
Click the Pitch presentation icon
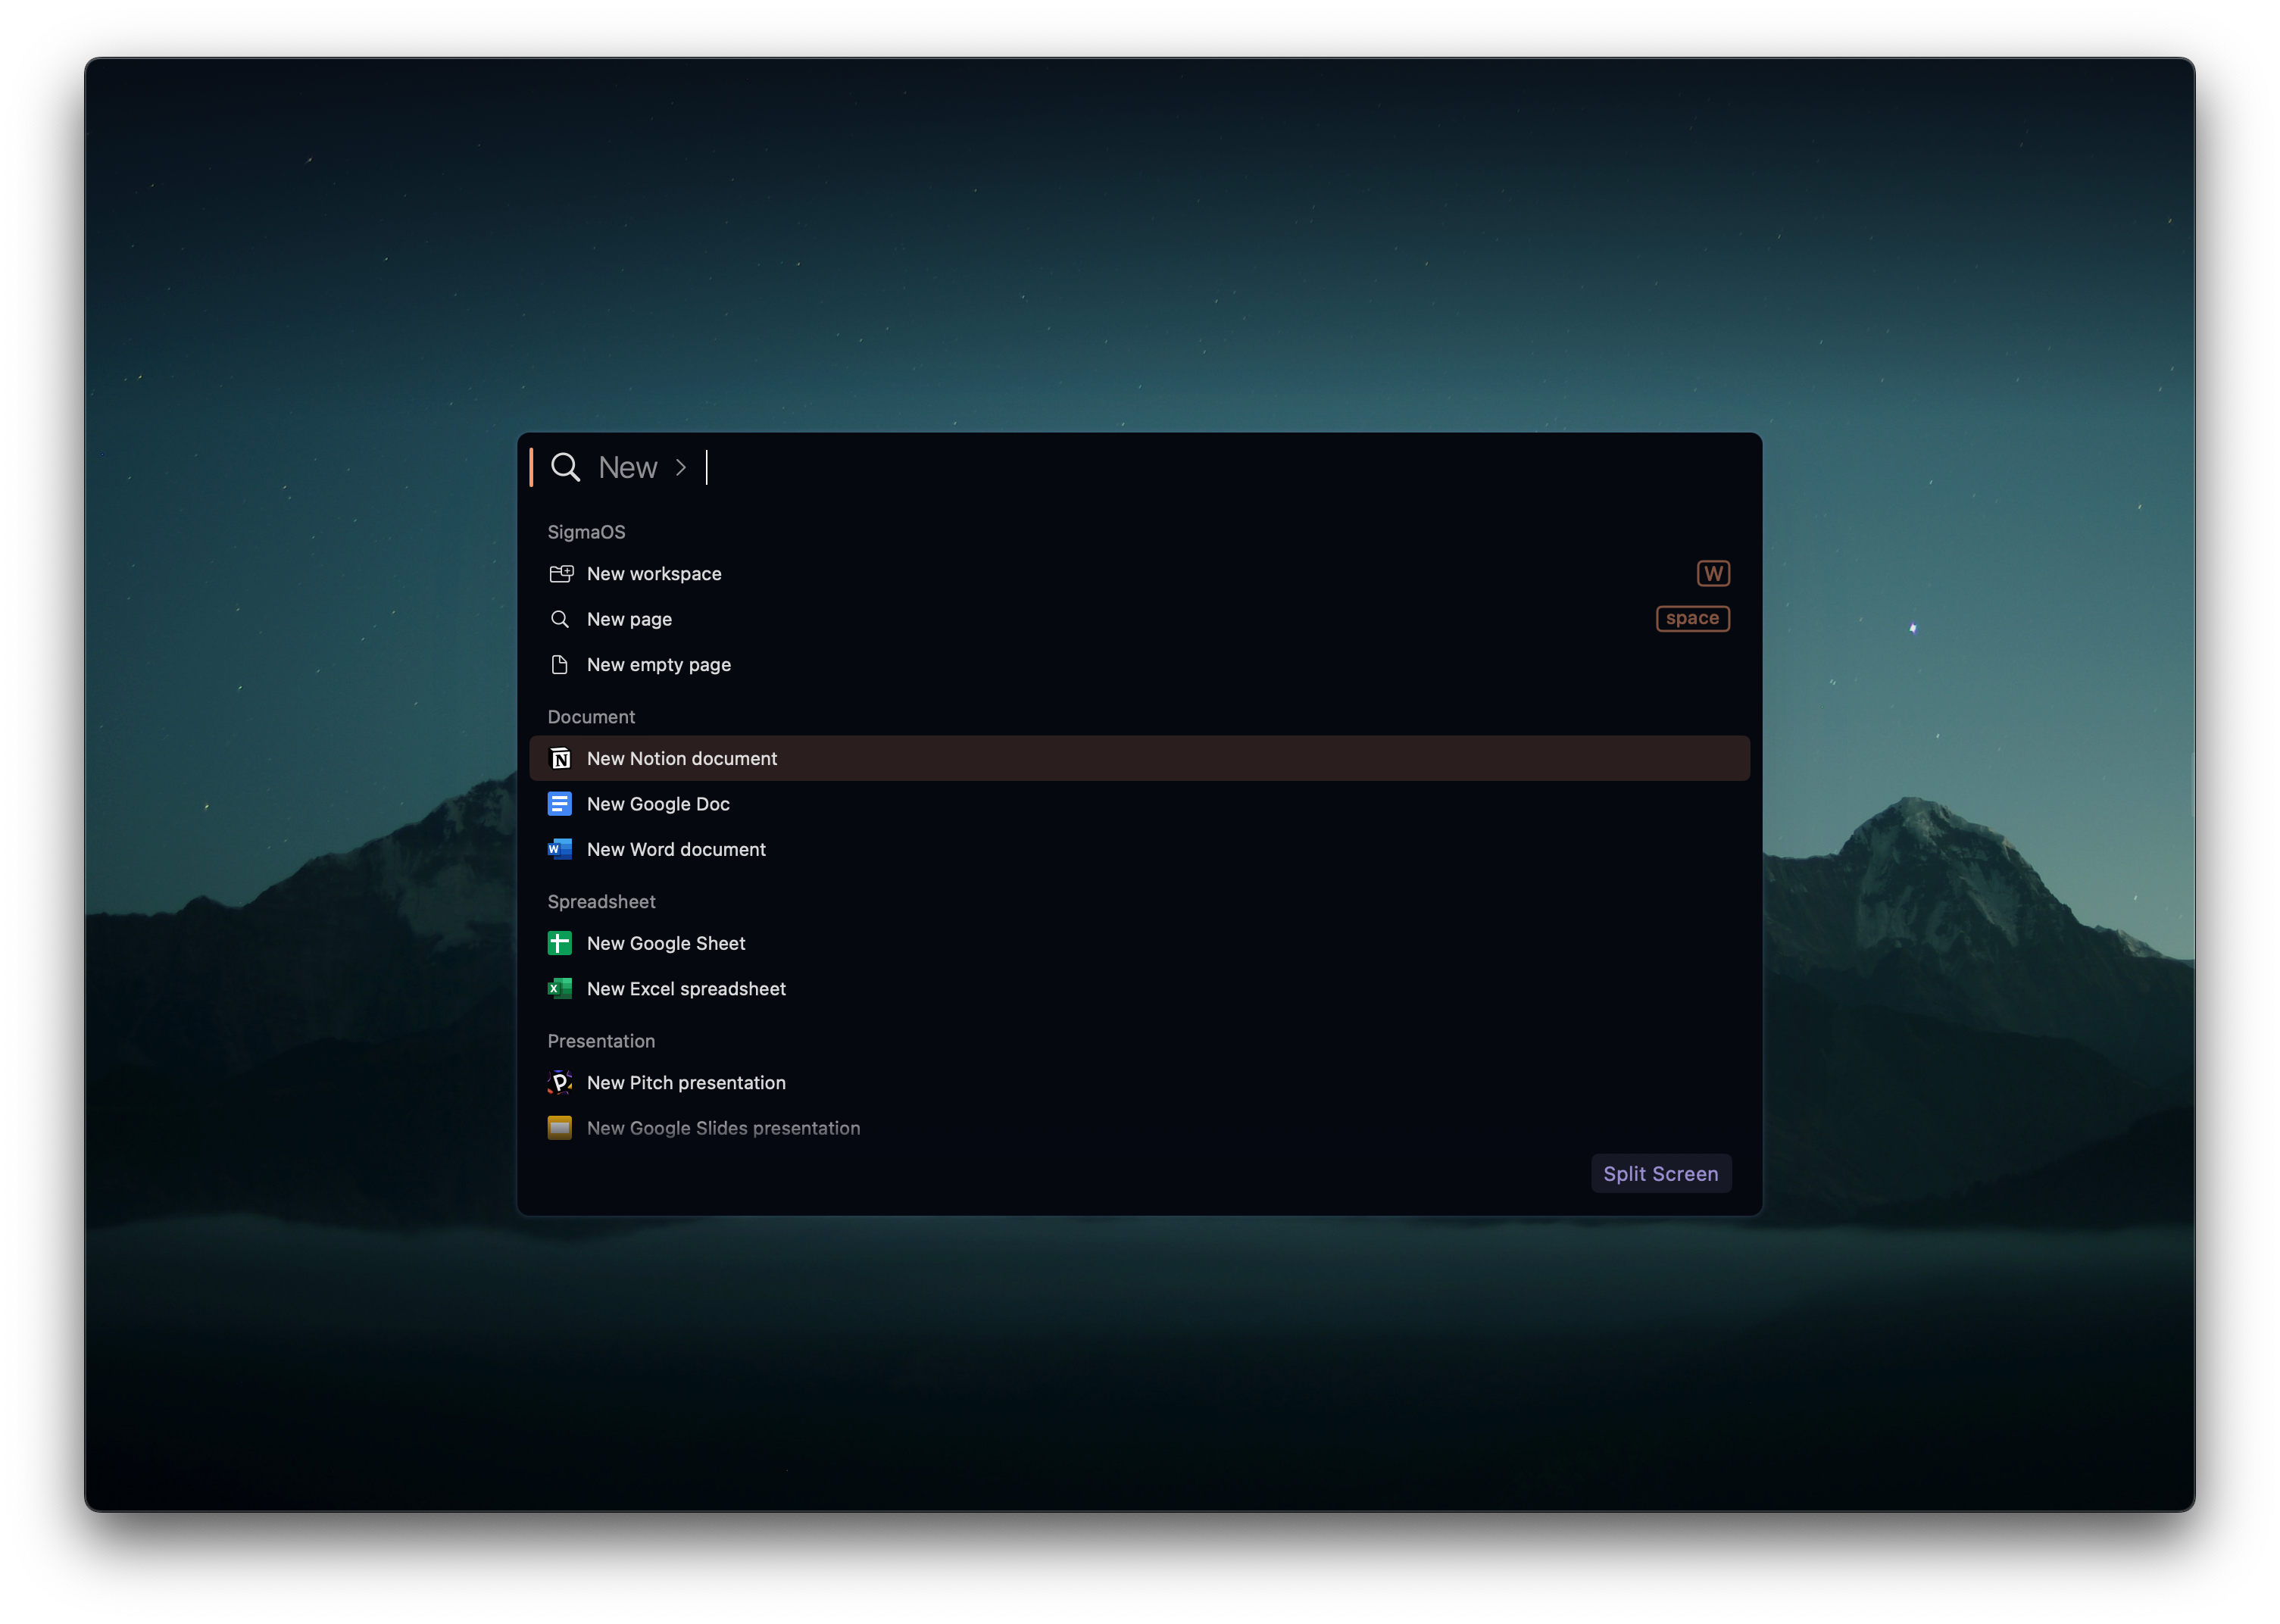[x=560, y=1083]
